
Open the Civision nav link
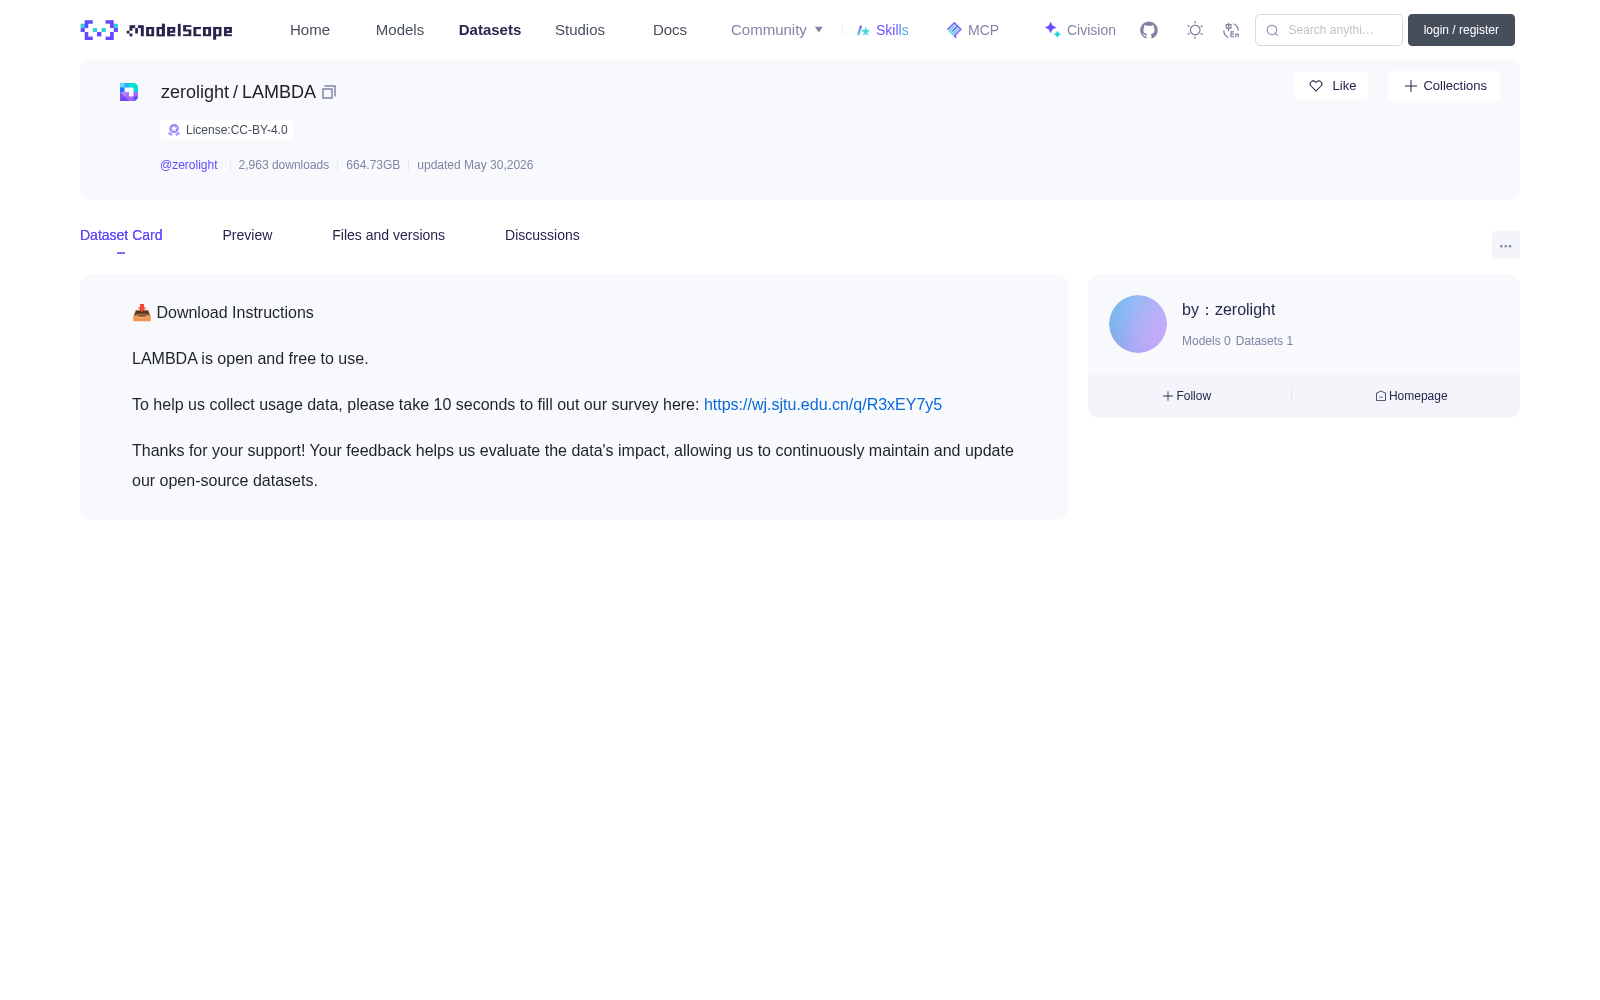click(1080, 30)
